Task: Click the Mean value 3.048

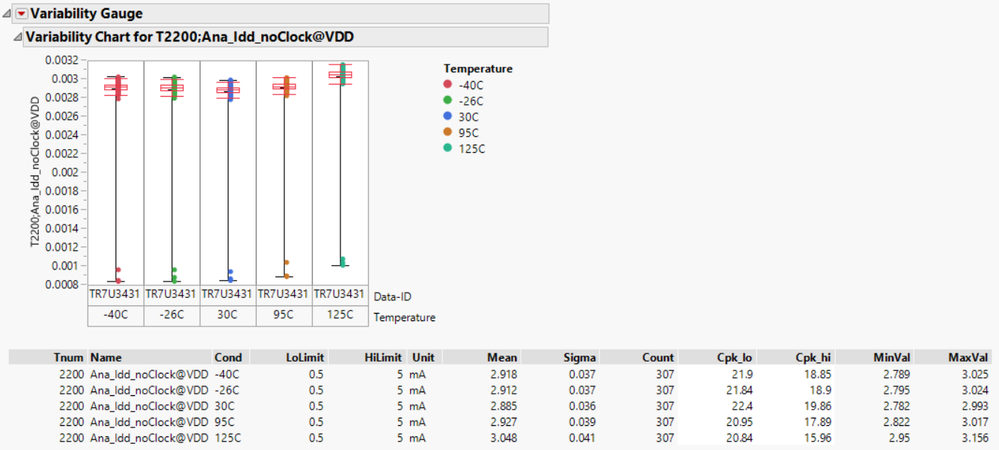Action: pyautogui.click(x=505, y=438)
